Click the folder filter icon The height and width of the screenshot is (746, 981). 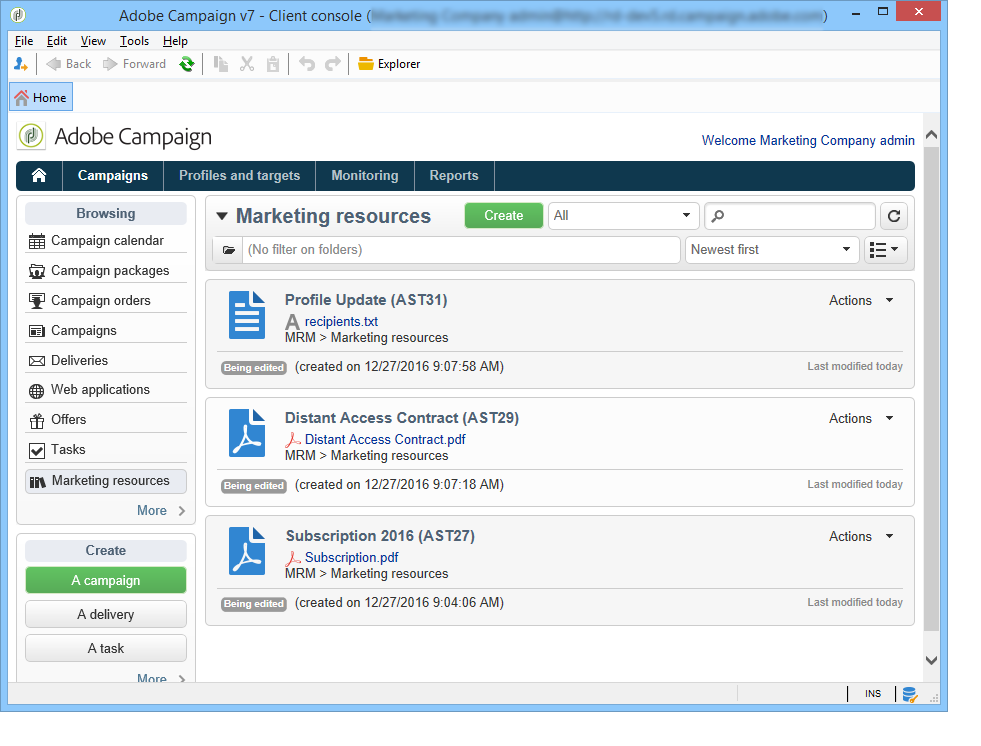[x=228, y=250]
